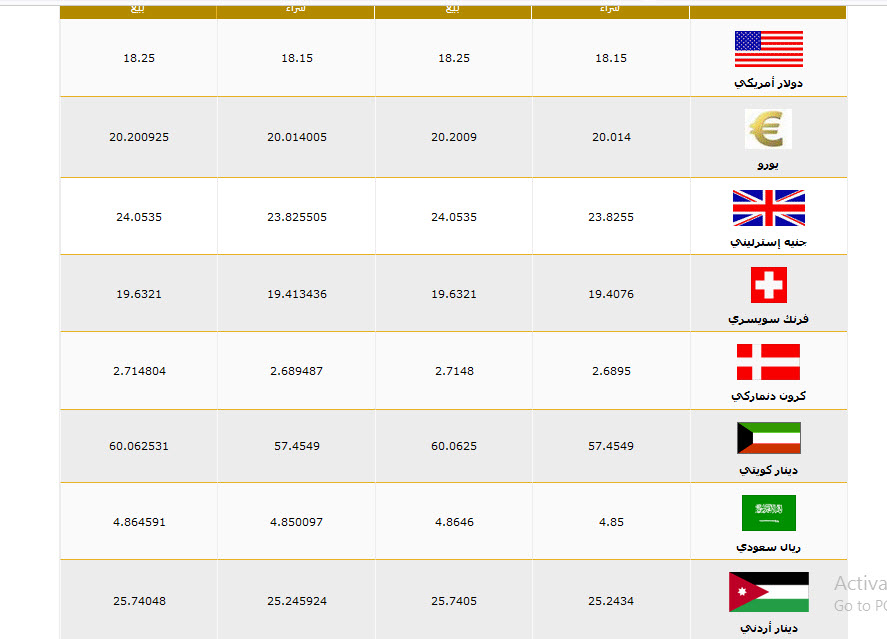Click the Kuwaiti dinar rate 60.062531
The width and height of the screenshot is (887, 639).
[x=139, y=446]
